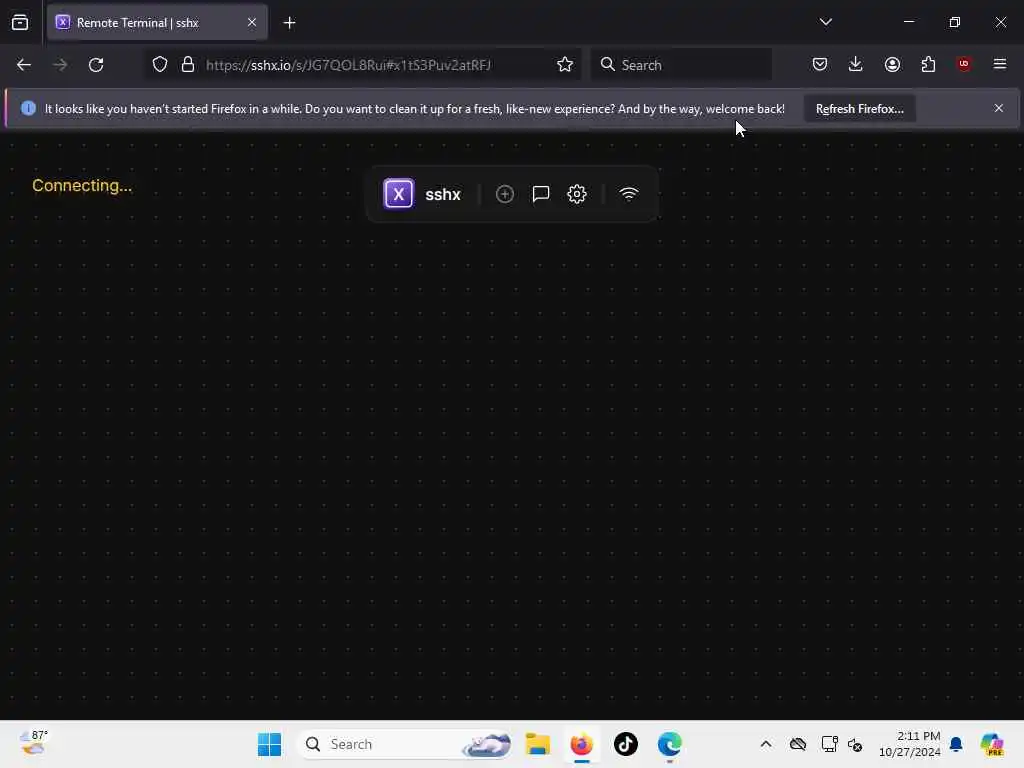View site security padlock info
The height and width of the screenshot is (768, 1024).
coord(188,65)
